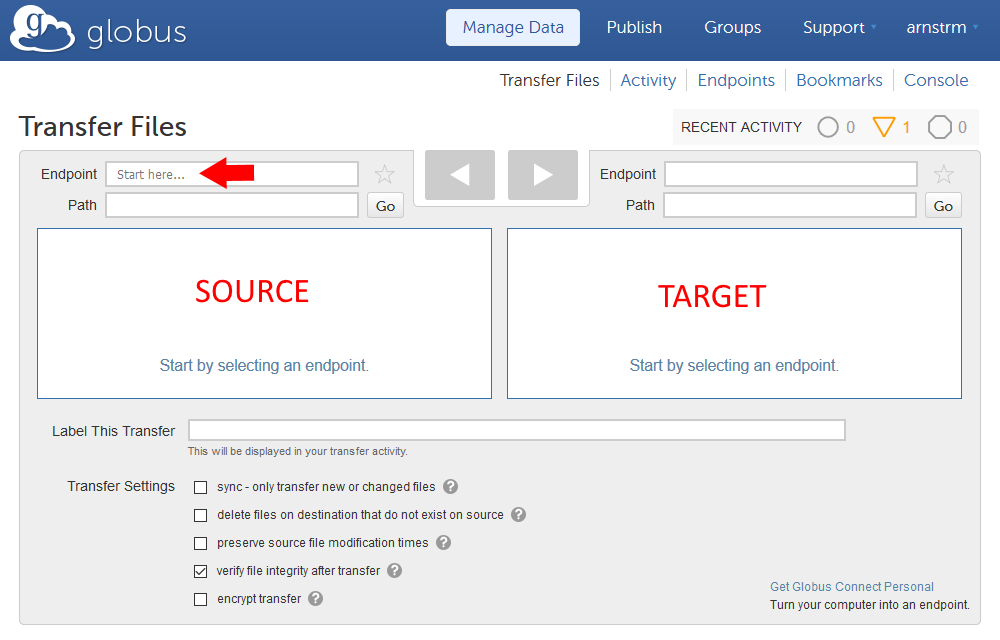Viewport: 1000px width, 640px height.
Task: Bookmark the source endpoint with the star
Action: tap(385, 175)
